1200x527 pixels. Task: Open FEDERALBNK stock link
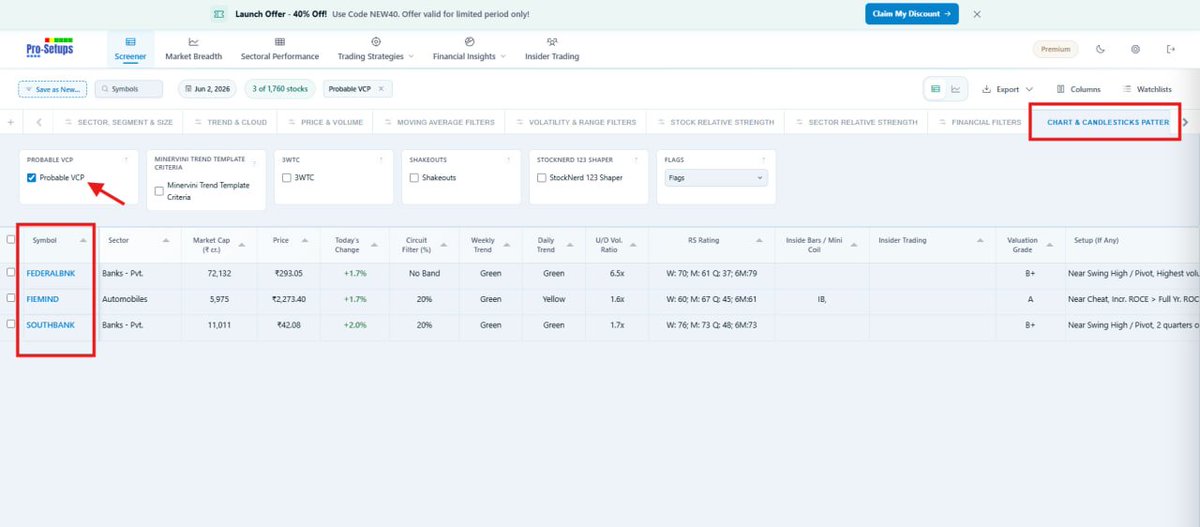[x=51, y=272]
